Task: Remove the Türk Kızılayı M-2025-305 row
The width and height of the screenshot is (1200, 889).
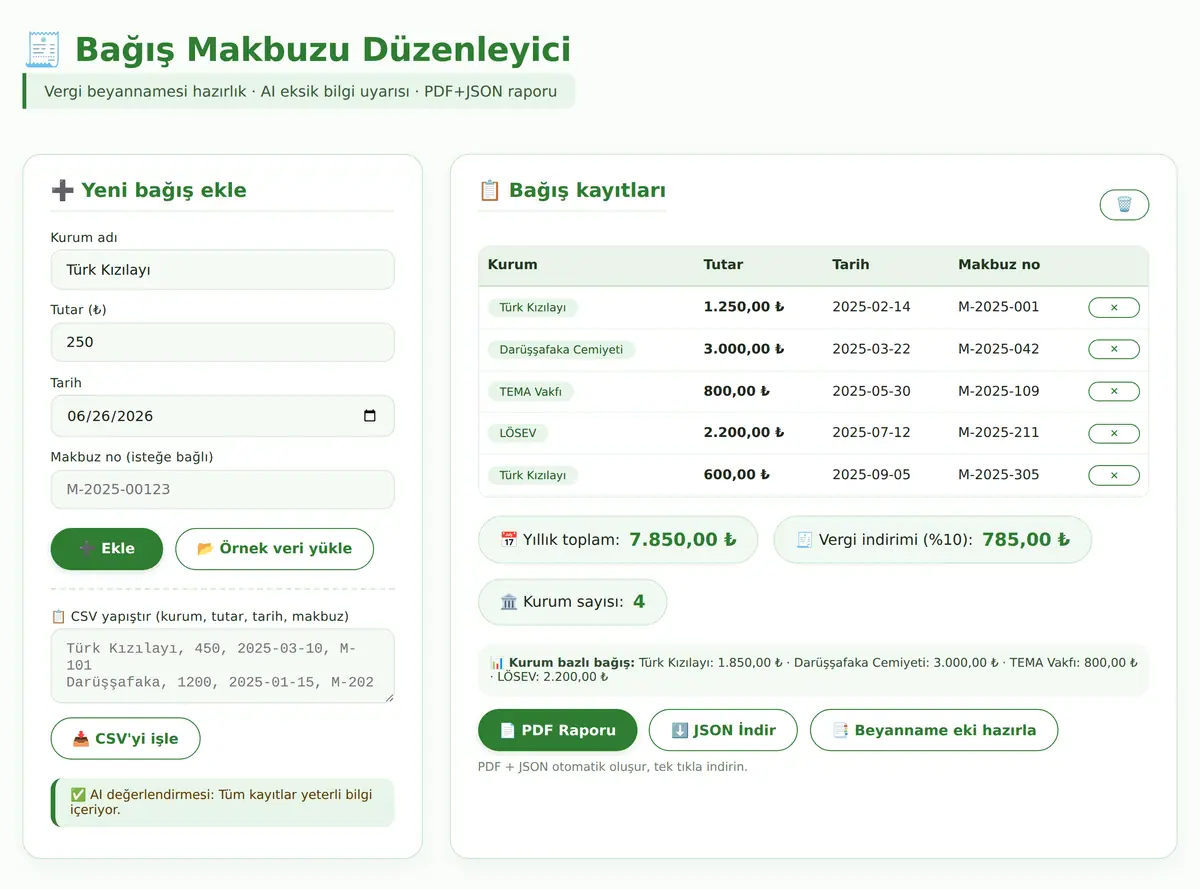Action: [x=1114, y=475]
